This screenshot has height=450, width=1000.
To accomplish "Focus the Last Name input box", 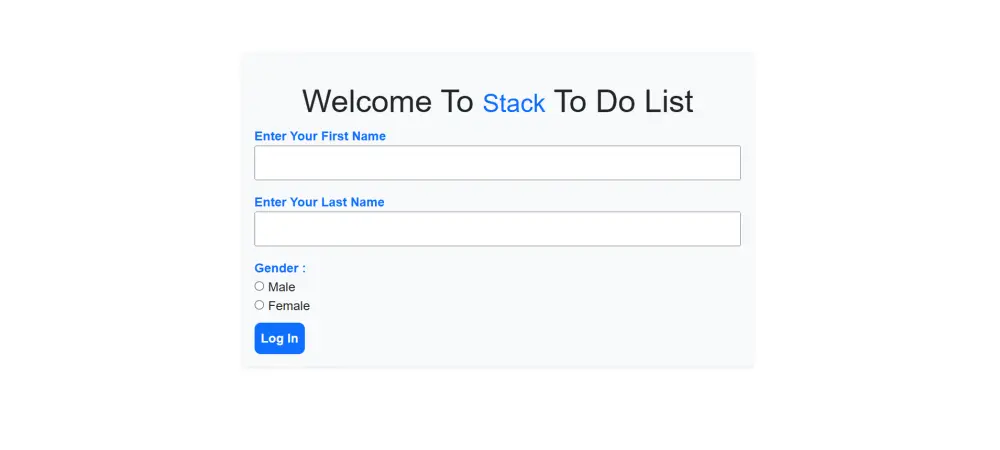I will pos(497,229).
